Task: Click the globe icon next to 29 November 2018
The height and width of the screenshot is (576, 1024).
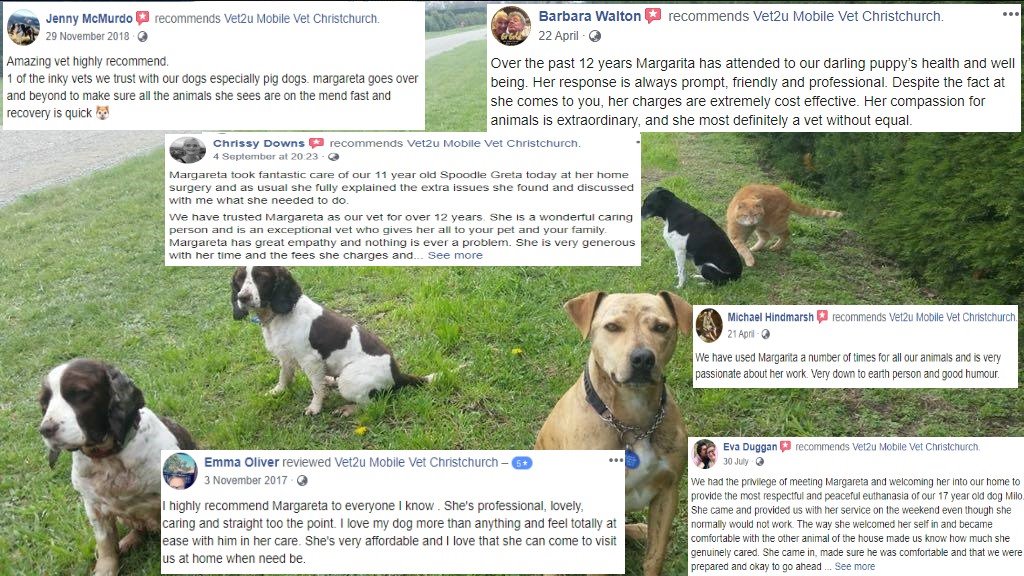Action: point(142,37)
